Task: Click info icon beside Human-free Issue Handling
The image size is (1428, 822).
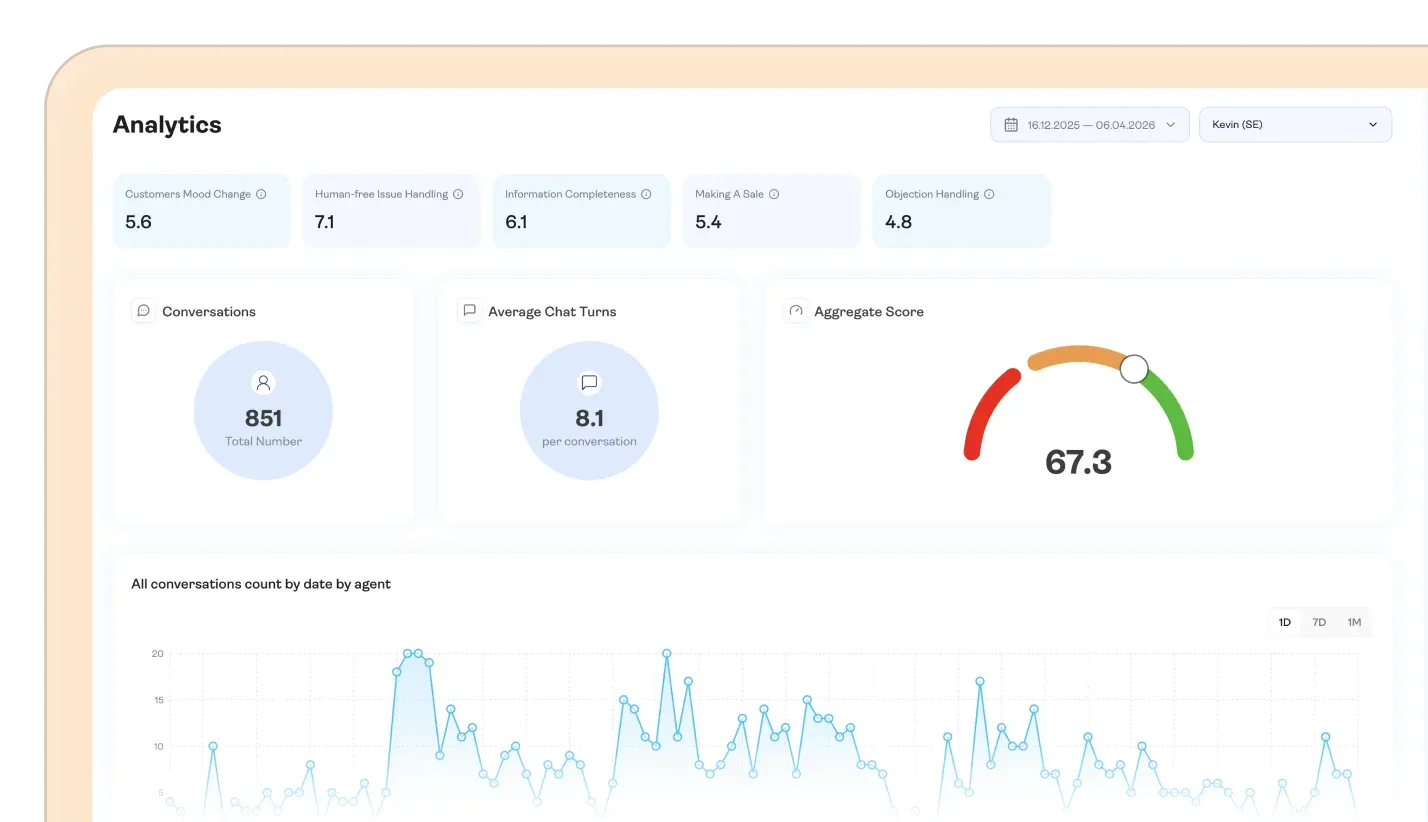Action: click(458, 194)
